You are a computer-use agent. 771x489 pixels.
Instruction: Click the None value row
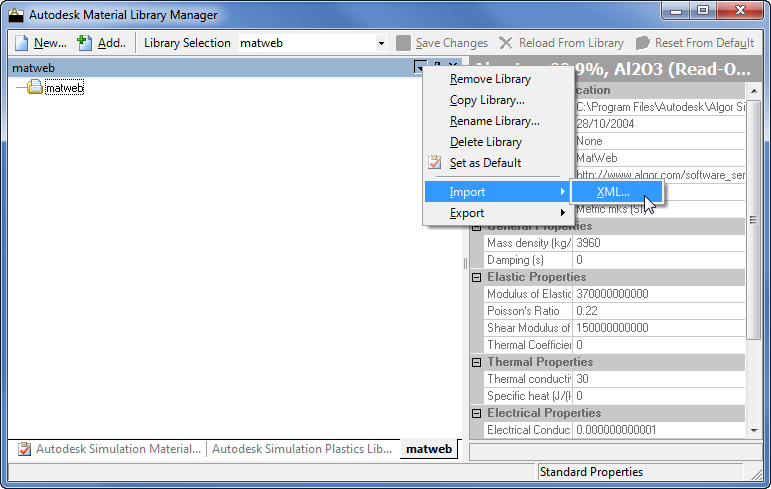[x=659, y=141]
